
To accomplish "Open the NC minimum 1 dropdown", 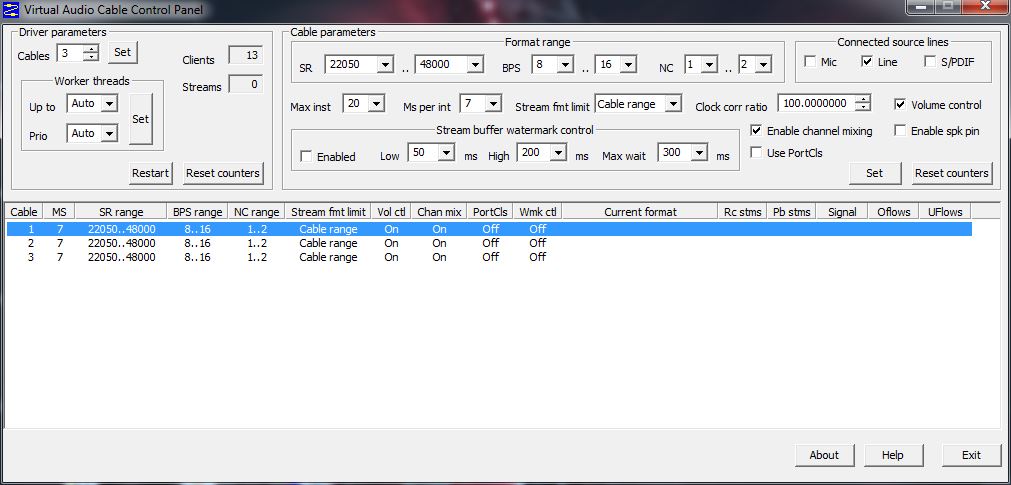I will coord(710,64).
